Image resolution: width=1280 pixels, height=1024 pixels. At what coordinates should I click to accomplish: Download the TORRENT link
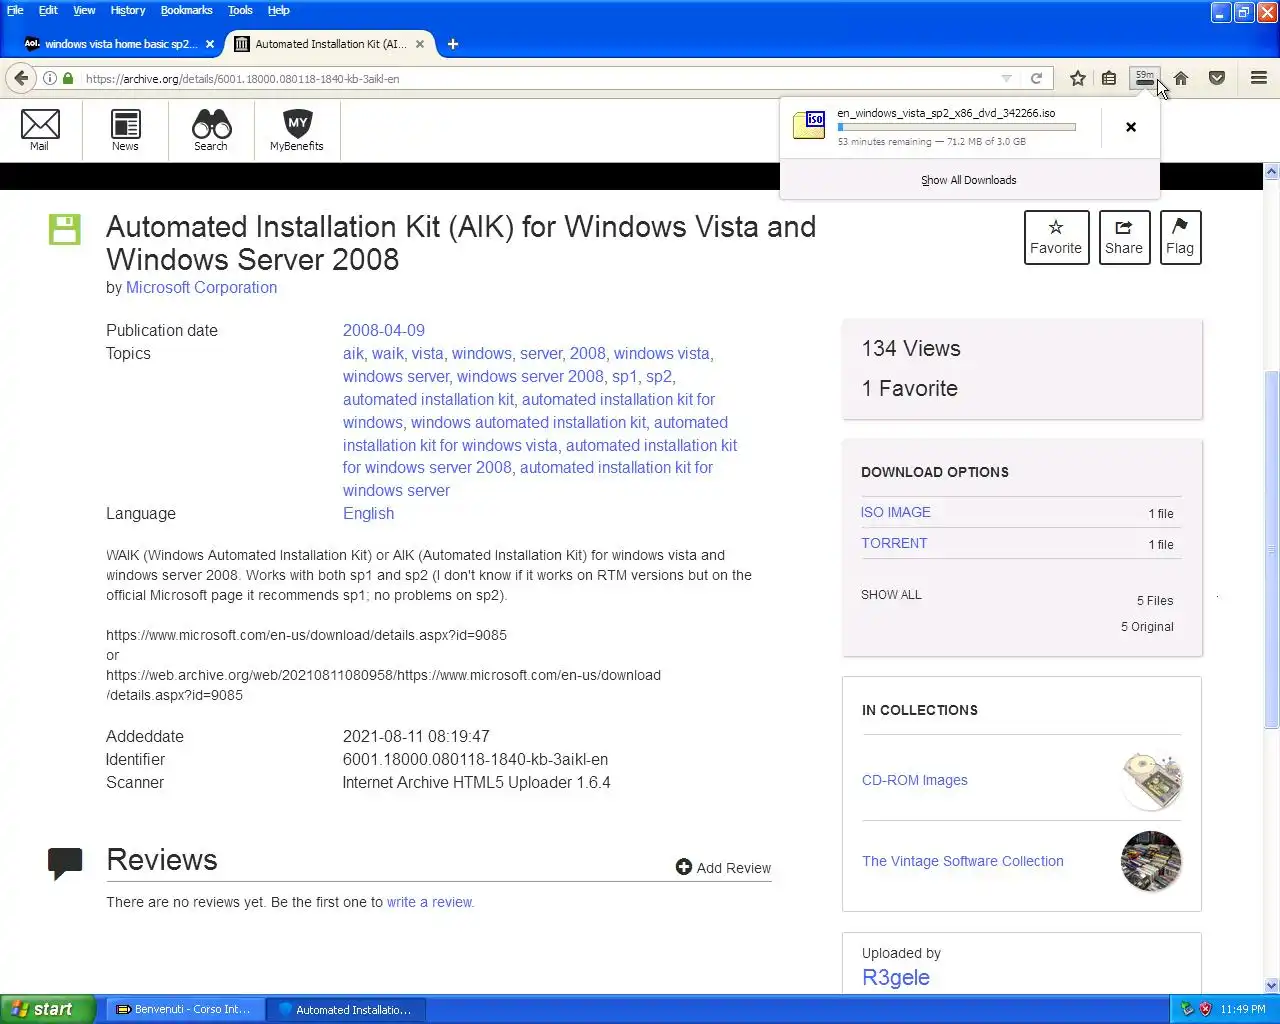pyautogui.click(x=894, y=543)
